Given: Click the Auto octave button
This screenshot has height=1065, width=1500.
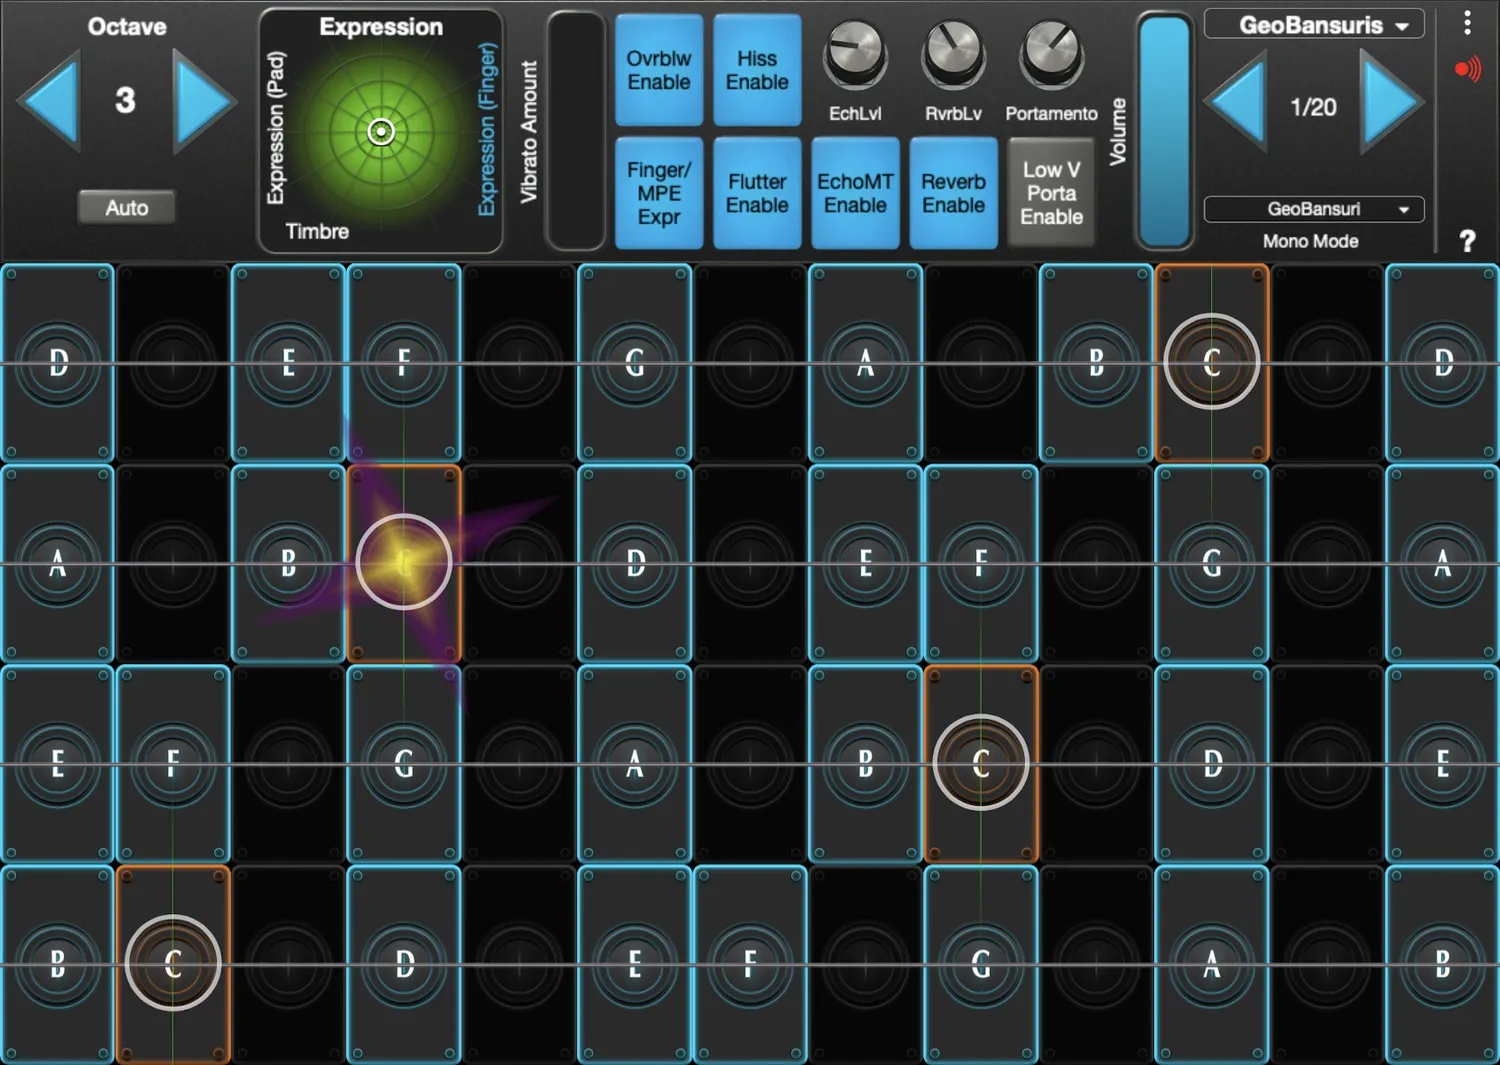Looking at the screenshot, I should (x=127, y=207).
